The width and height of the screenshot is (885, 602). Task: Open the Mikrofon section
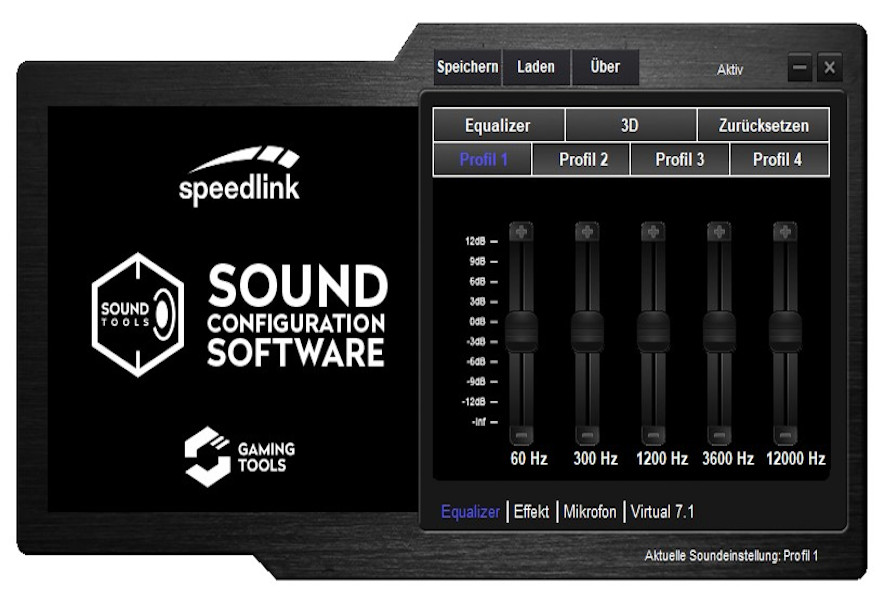point(590,512)
